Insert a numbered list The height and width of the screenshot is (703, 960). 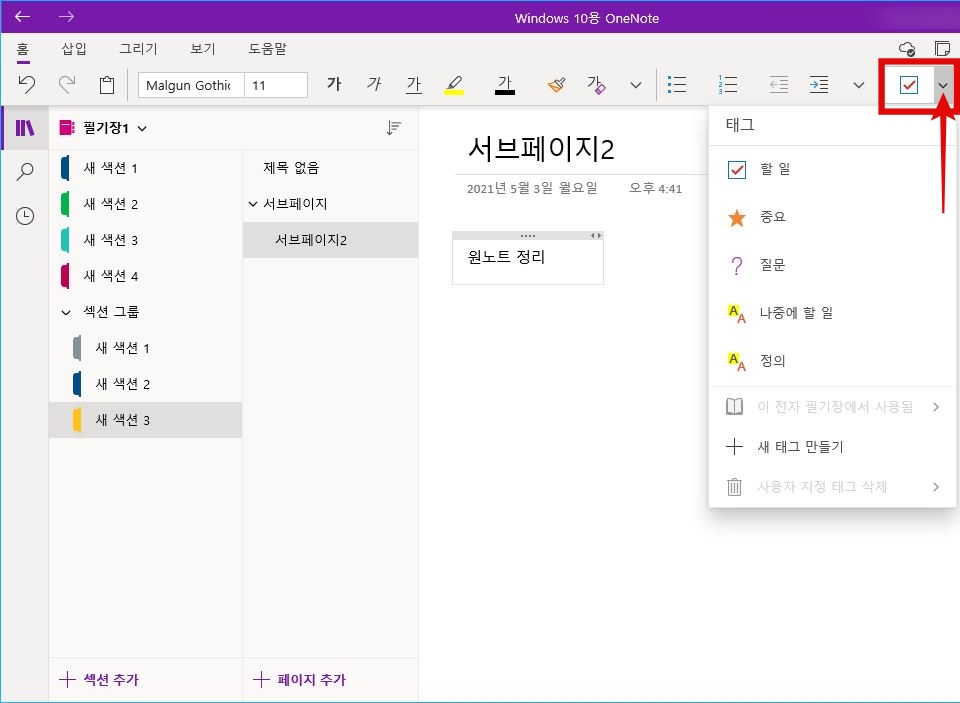pos(727,85)
